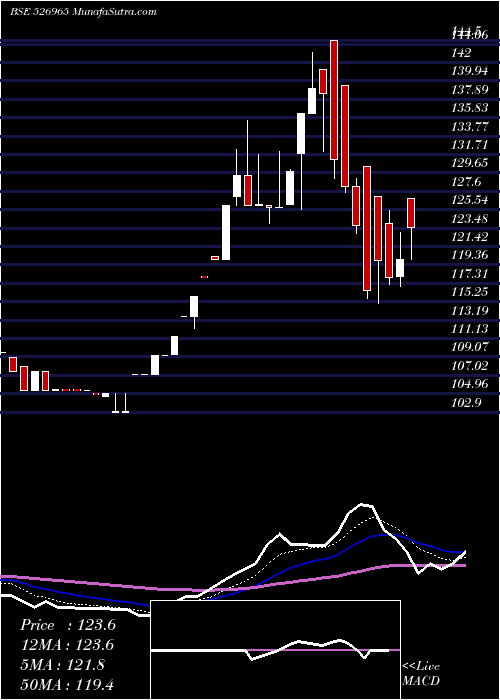Click the 135.83 price axis label

pyautogui.click(x=470, y=108)
